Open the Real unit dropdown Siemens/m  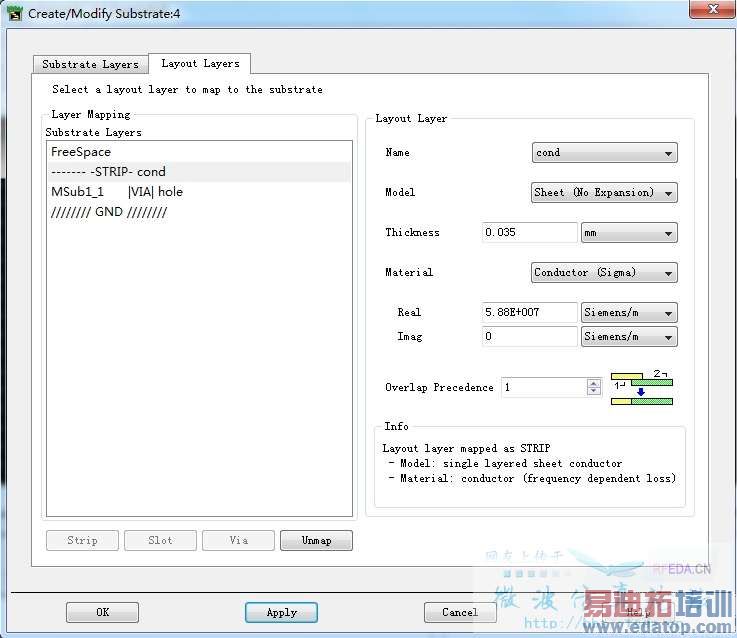point(629,312)
